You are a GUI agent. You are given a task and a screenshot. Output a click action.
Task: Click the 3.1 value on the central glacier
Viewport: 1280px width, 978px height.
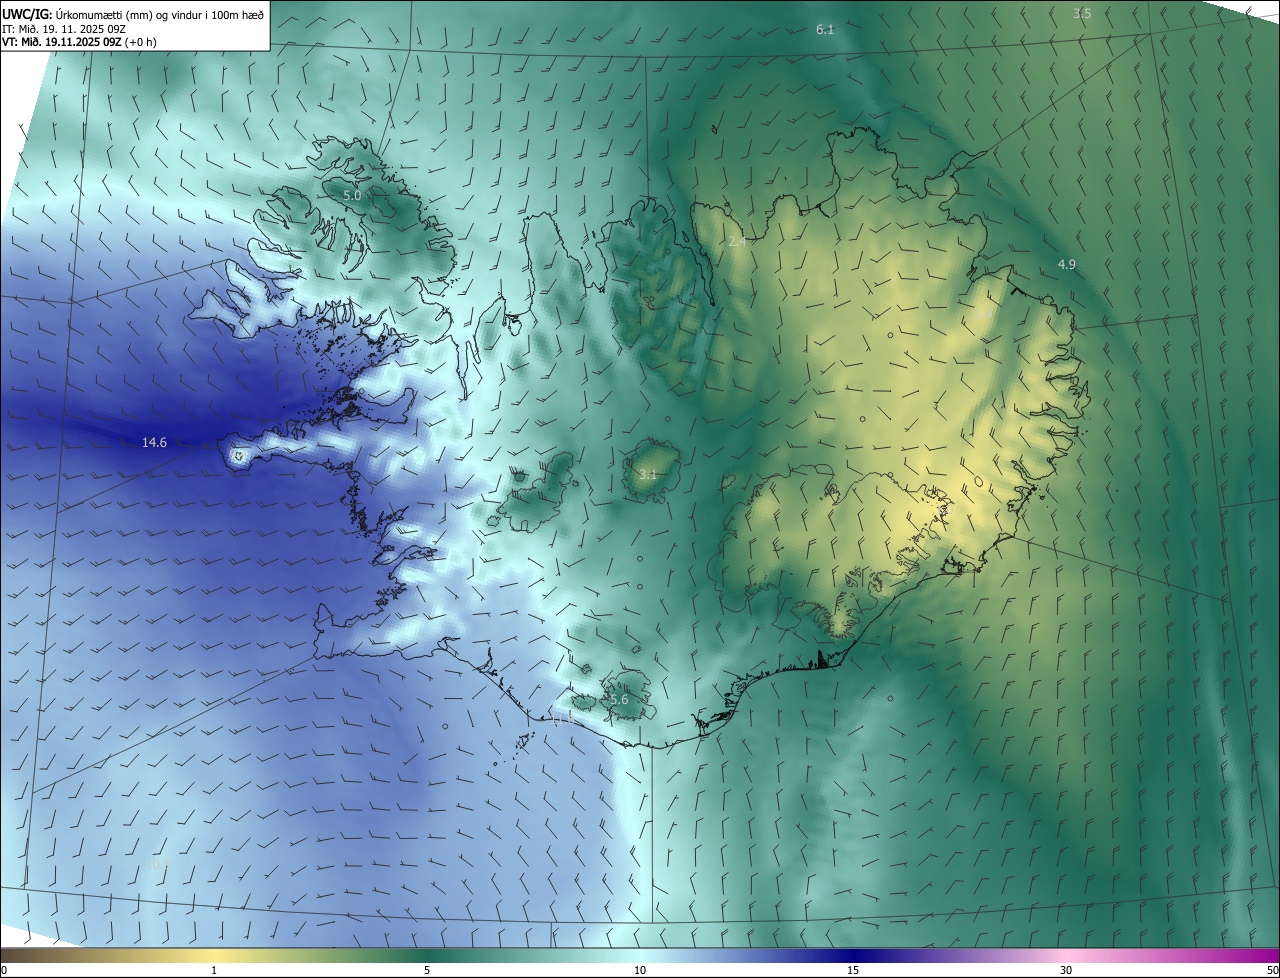tap(647, 475)
